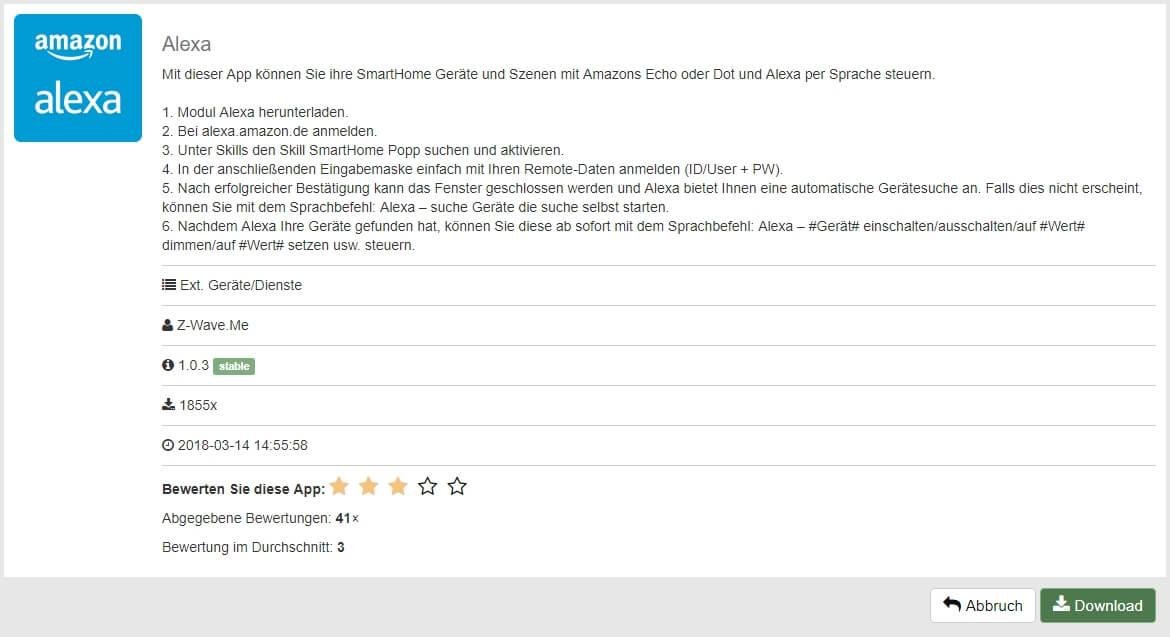Select the third rating star
The height and width of the screenshot is (637, 1170).
(398, 487)
